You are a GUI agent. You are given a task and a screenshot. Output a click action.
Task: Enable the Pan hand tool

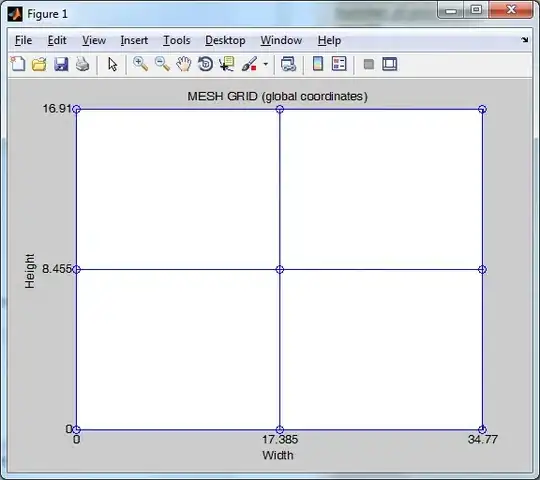click(x=184, y=64)
